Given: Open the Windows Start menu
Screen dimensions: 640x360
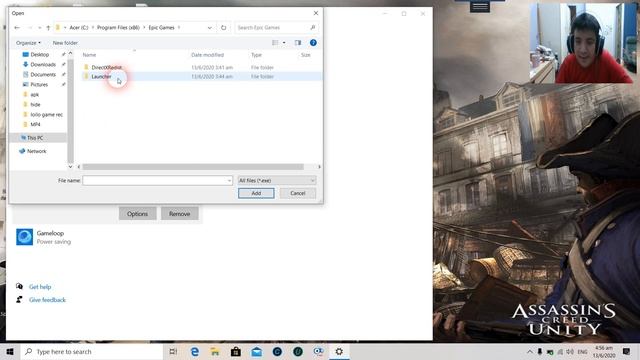Looking at the screenshot, I should [x=10, y=351].
